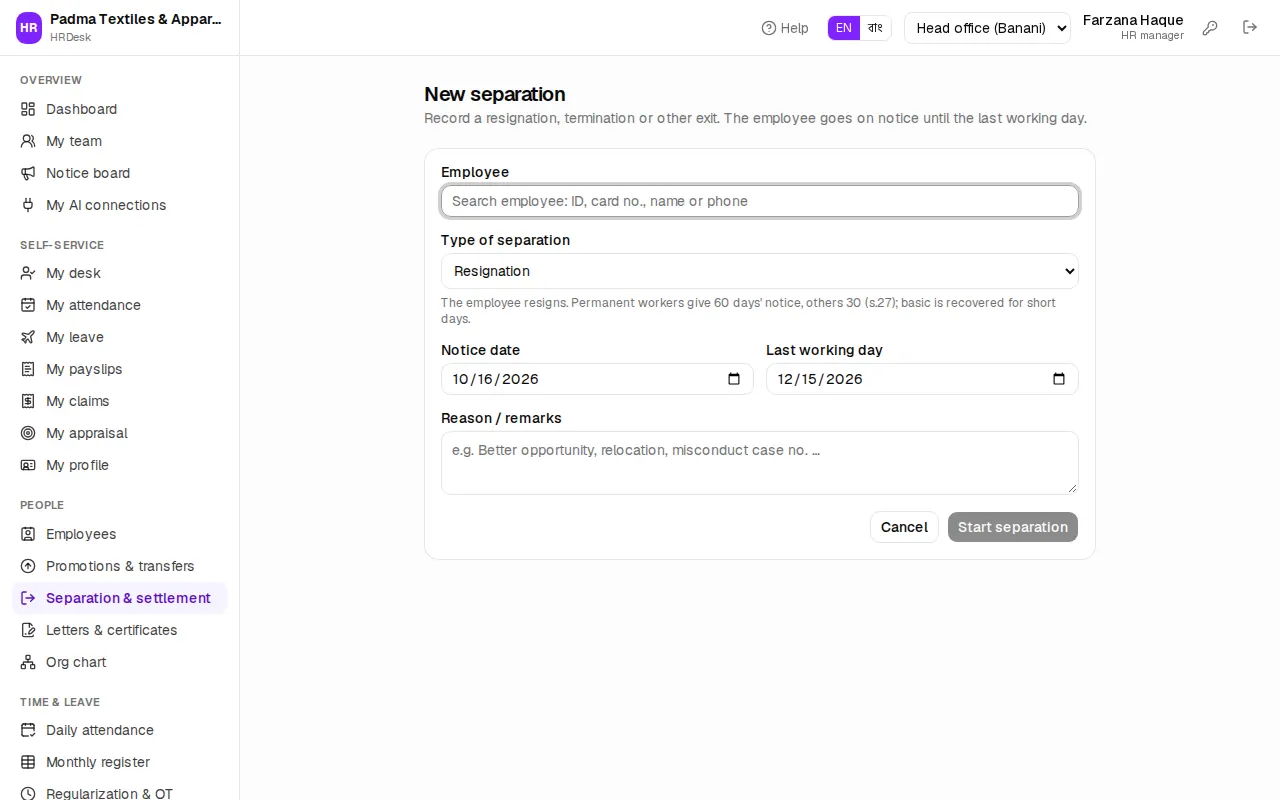
Task: Open the Last working day calendar picker
Action: 1059,379
